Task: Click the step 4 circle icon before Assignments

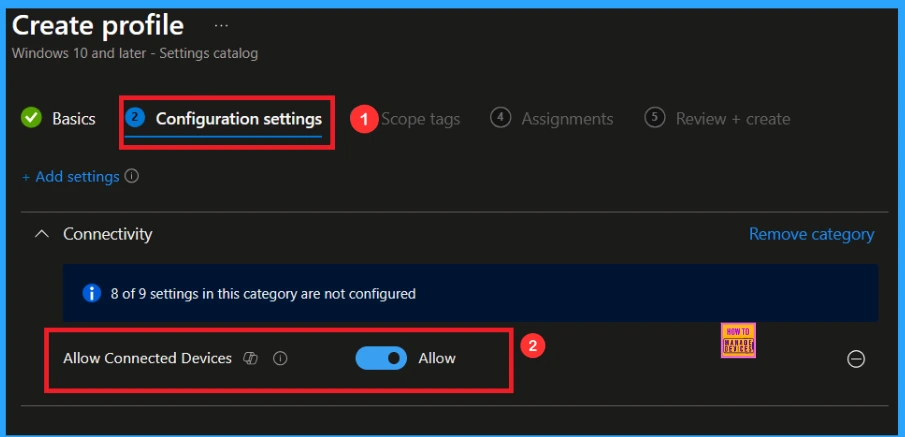Action: click(500, 118)
